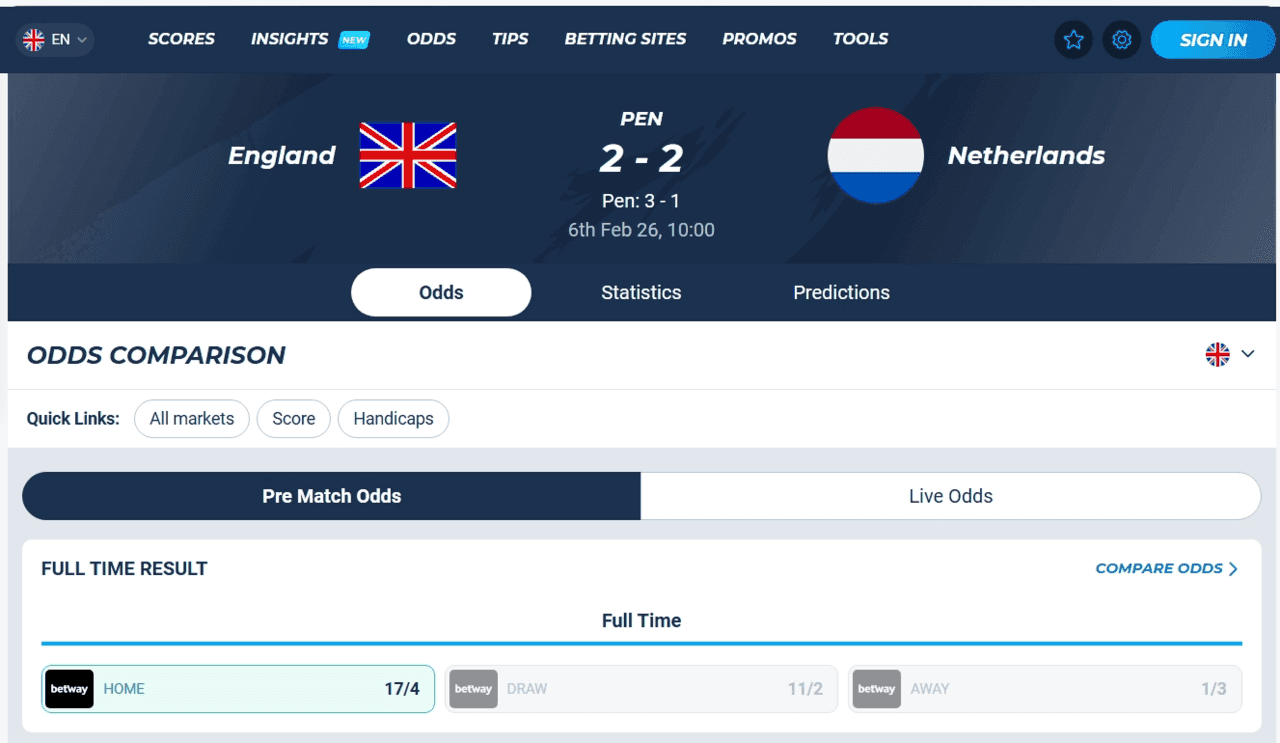
Task: Click the England Union Jack flag
Action: (x=407, y=155)
